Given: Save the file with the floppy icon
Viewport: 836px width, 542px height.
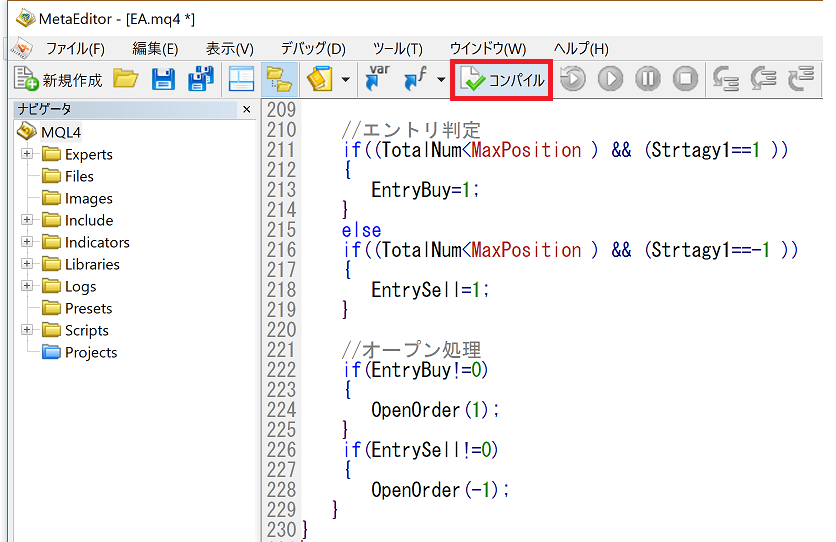Looking at the screenshot, I should (163, 79).
